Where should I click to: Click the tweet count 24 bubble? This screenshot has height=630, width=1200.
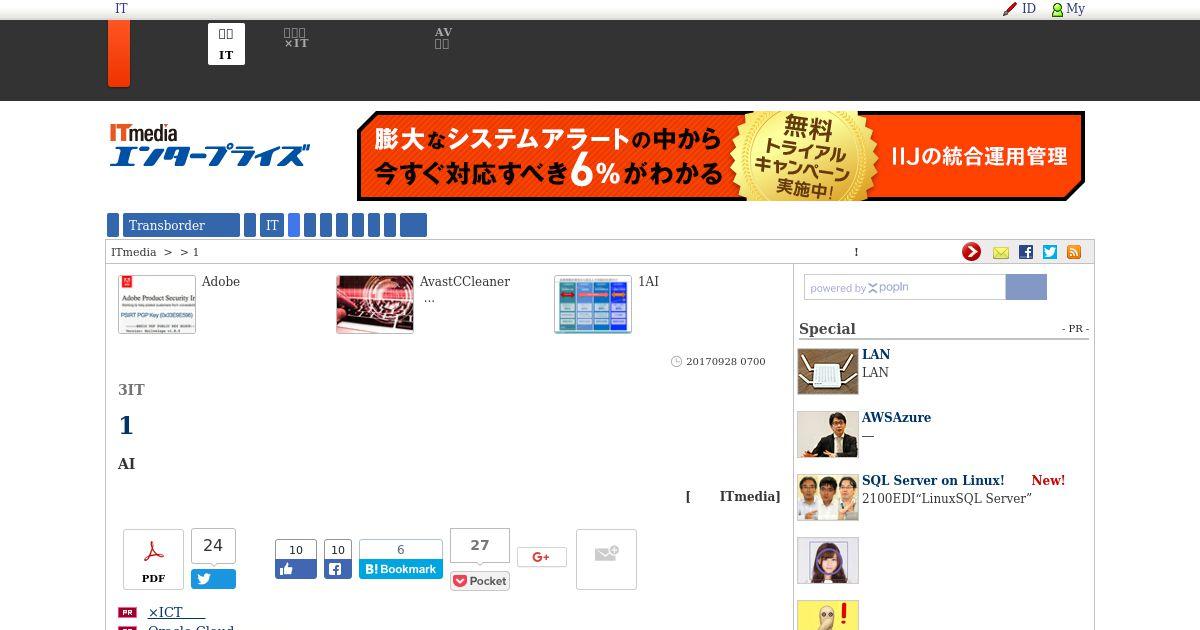click(213, 546)
